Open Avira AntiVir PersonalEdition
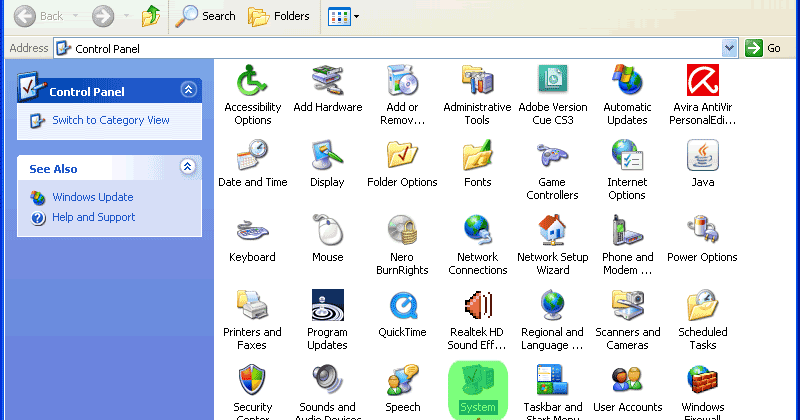Image resolution: width=800 pixels, height=420 pixels. point(703,95)
